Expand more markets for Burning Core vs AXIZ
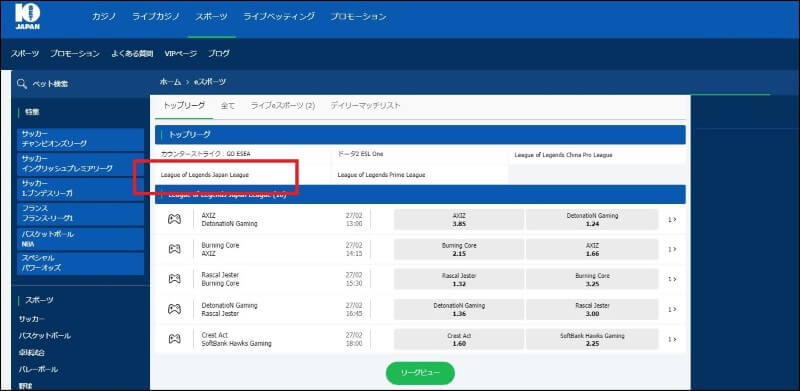Image resolution: width=800 pixels, height=391 pixels. pos(672,249)
